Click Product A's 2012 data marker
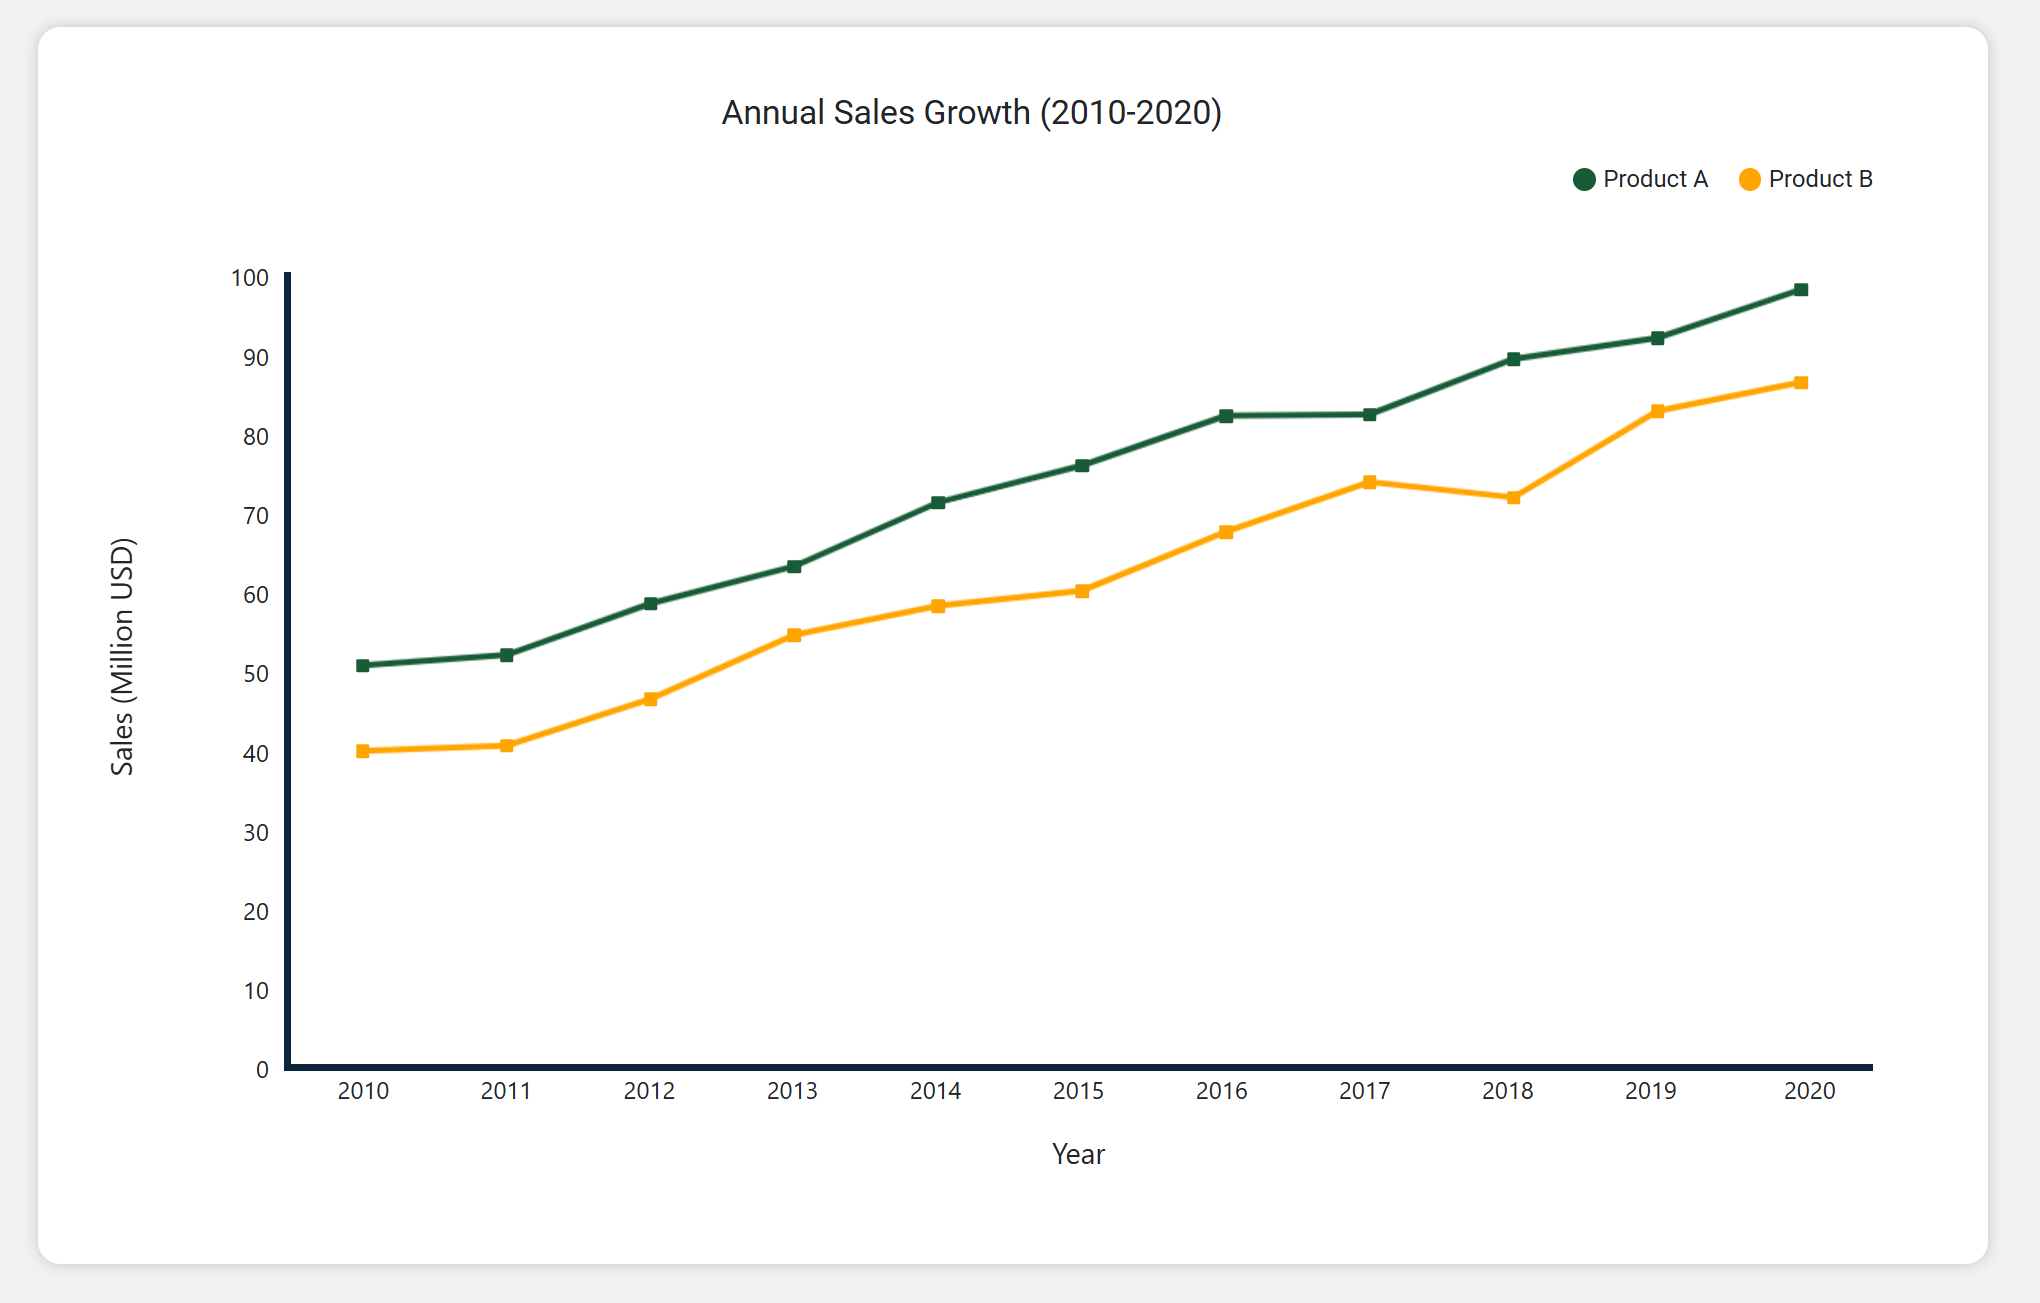The height and width of the screenshot is (1303, 2040). click(x=651, y=604)
